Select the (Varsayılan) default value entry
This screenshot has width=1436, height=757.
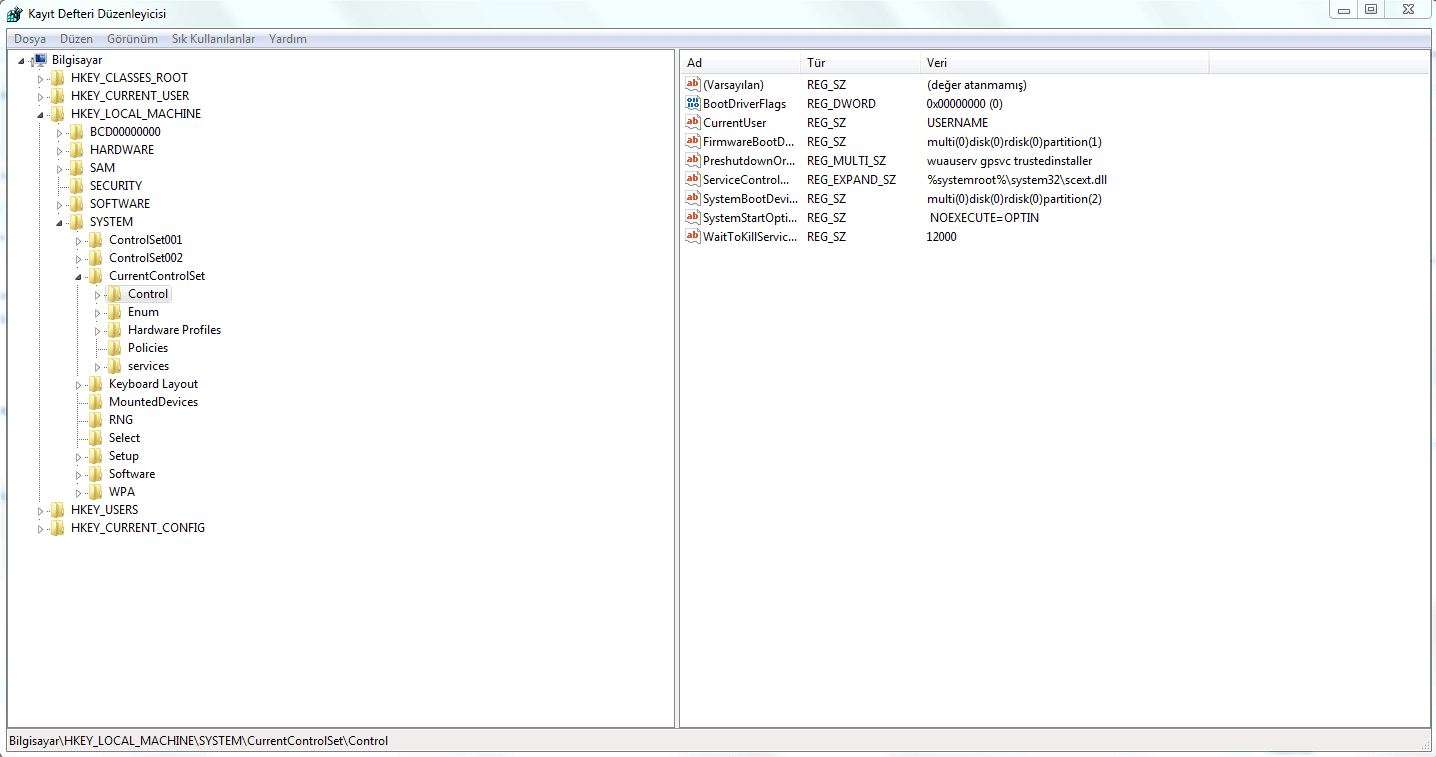733,85
